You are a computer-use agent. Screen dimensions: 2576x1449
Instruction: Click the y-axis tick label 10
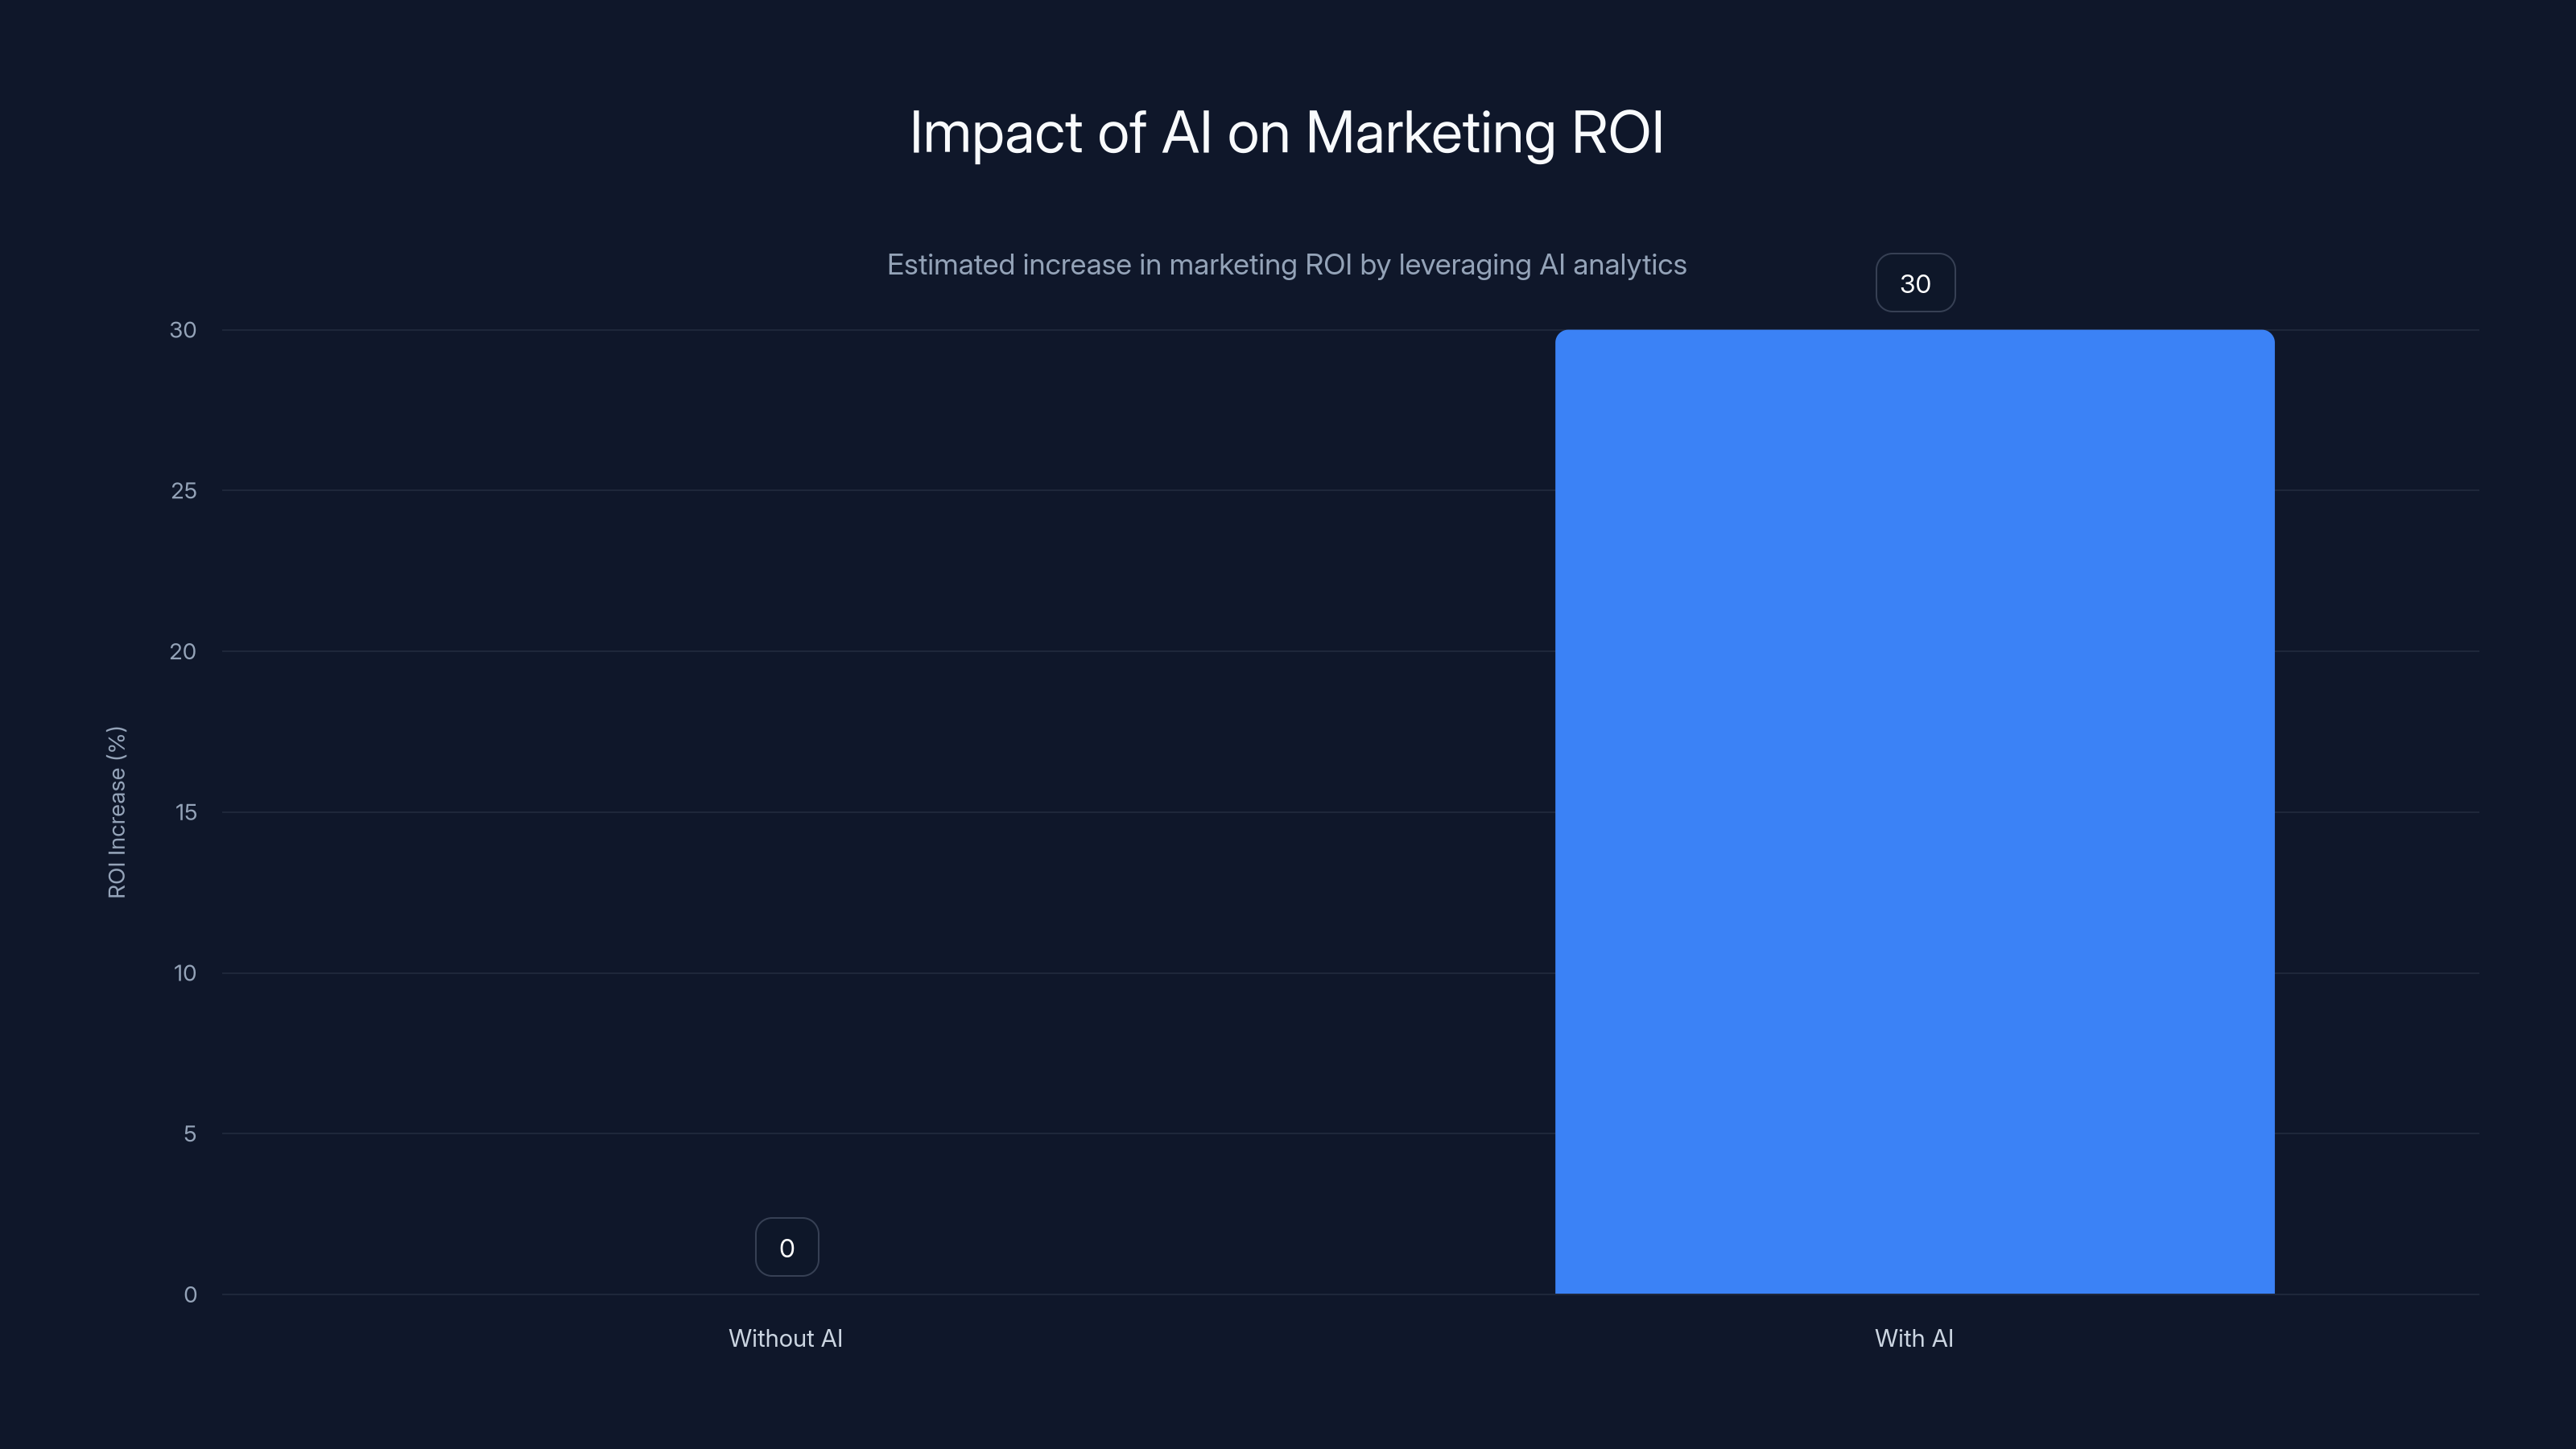pos(185,973)
